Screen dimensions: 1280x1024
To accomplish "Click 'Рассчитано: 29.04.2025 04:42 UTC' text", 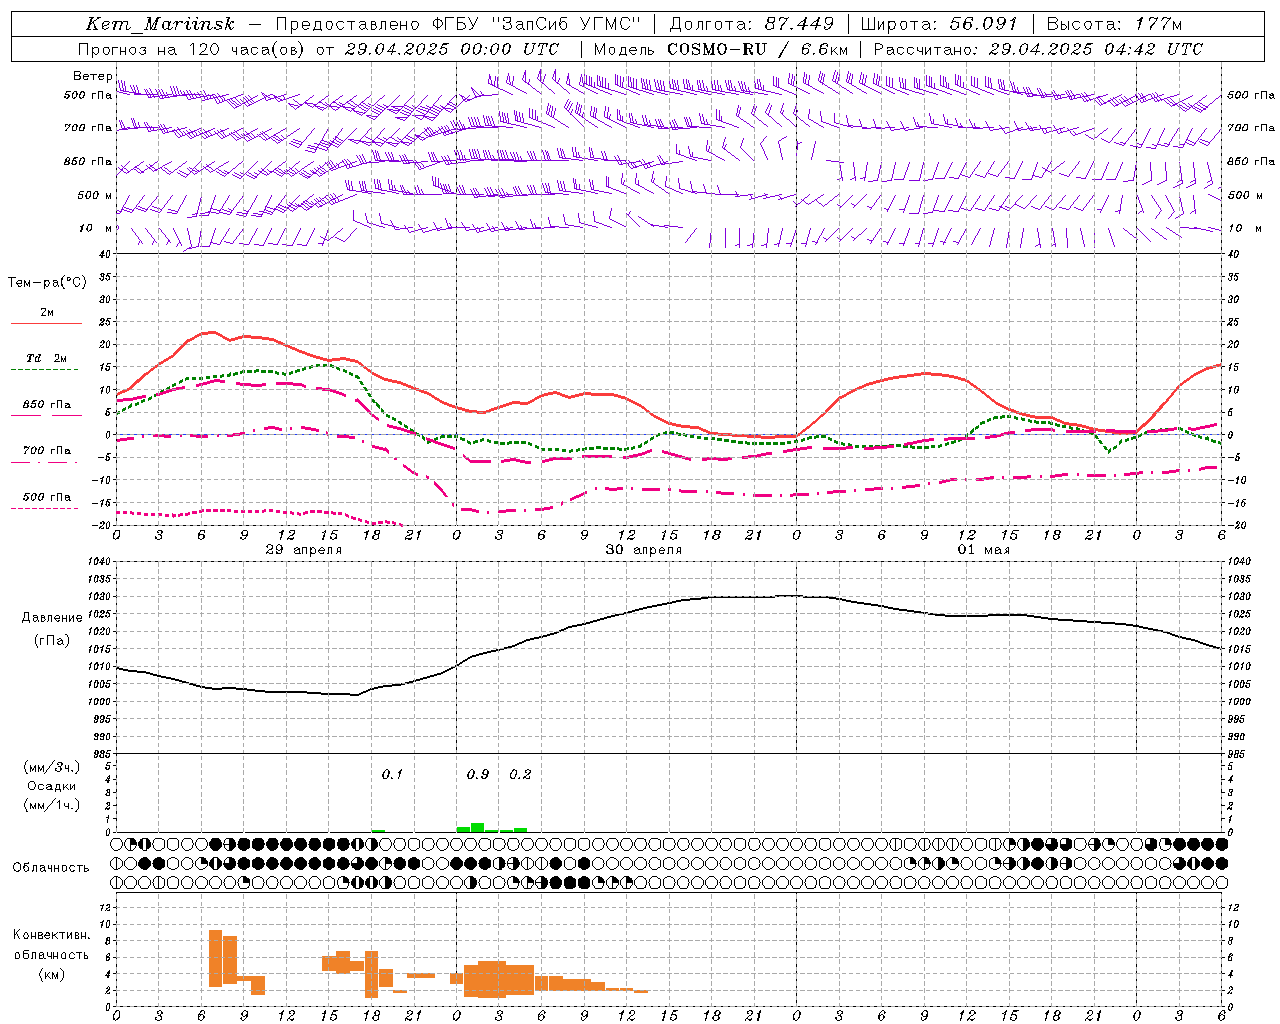I will pos(1038,49).
